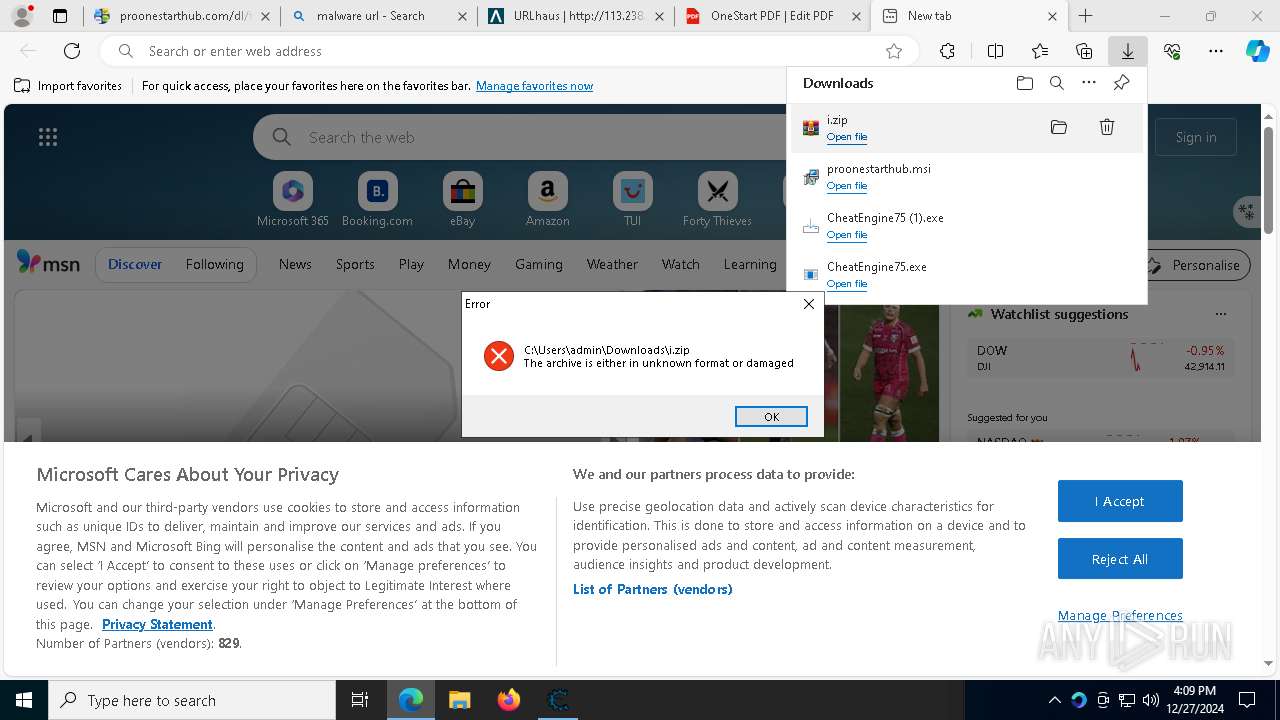1280x720 pixels.
Task: Click OK in the Error dialog
Action: click(771, 417)
